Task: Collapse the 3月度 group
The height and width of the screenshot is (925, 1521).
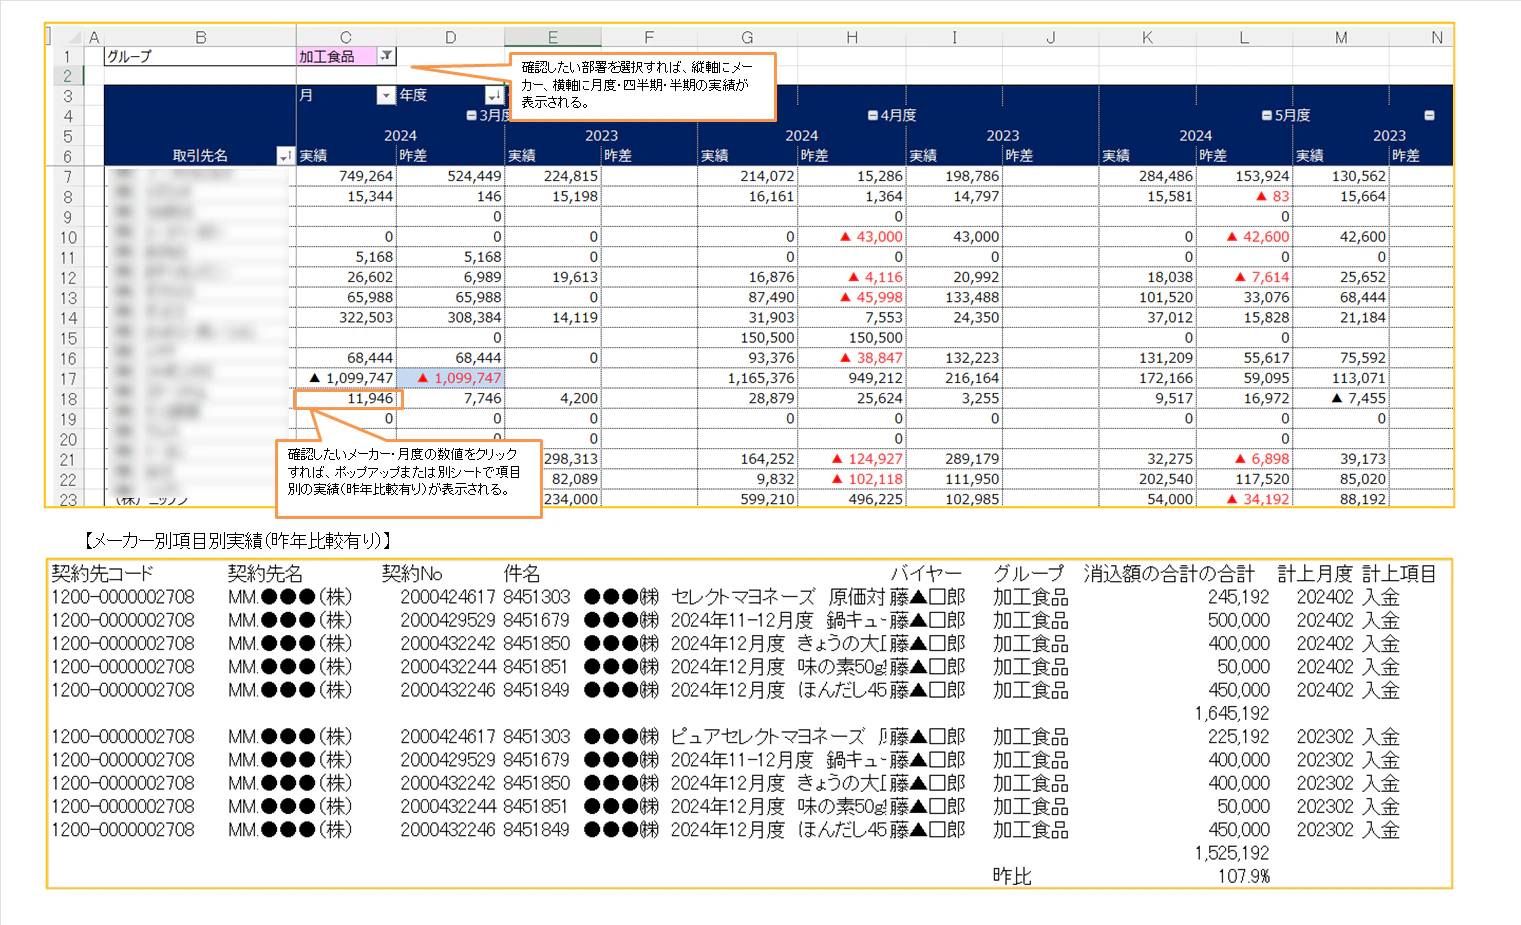Action: tap(471, 116)
